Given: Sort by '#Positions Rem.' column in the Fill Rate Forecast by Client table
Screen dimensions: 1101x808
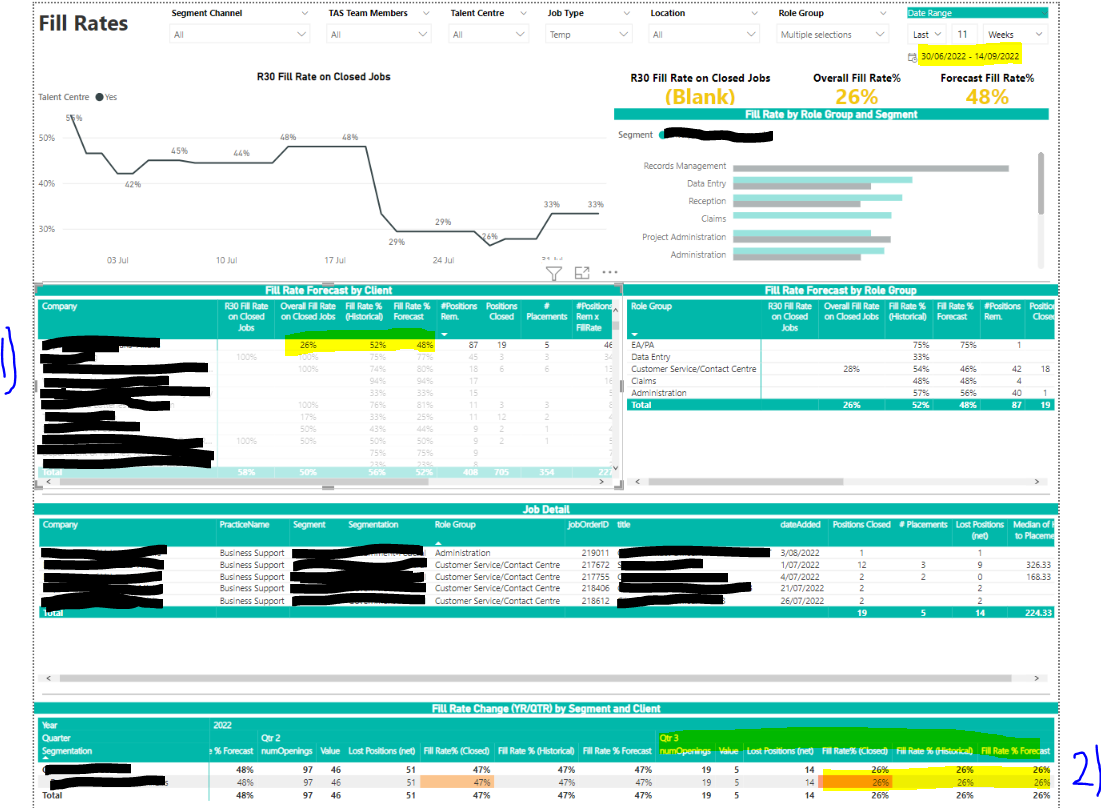Looking at the screenshot, I should (x=459, y=312).
